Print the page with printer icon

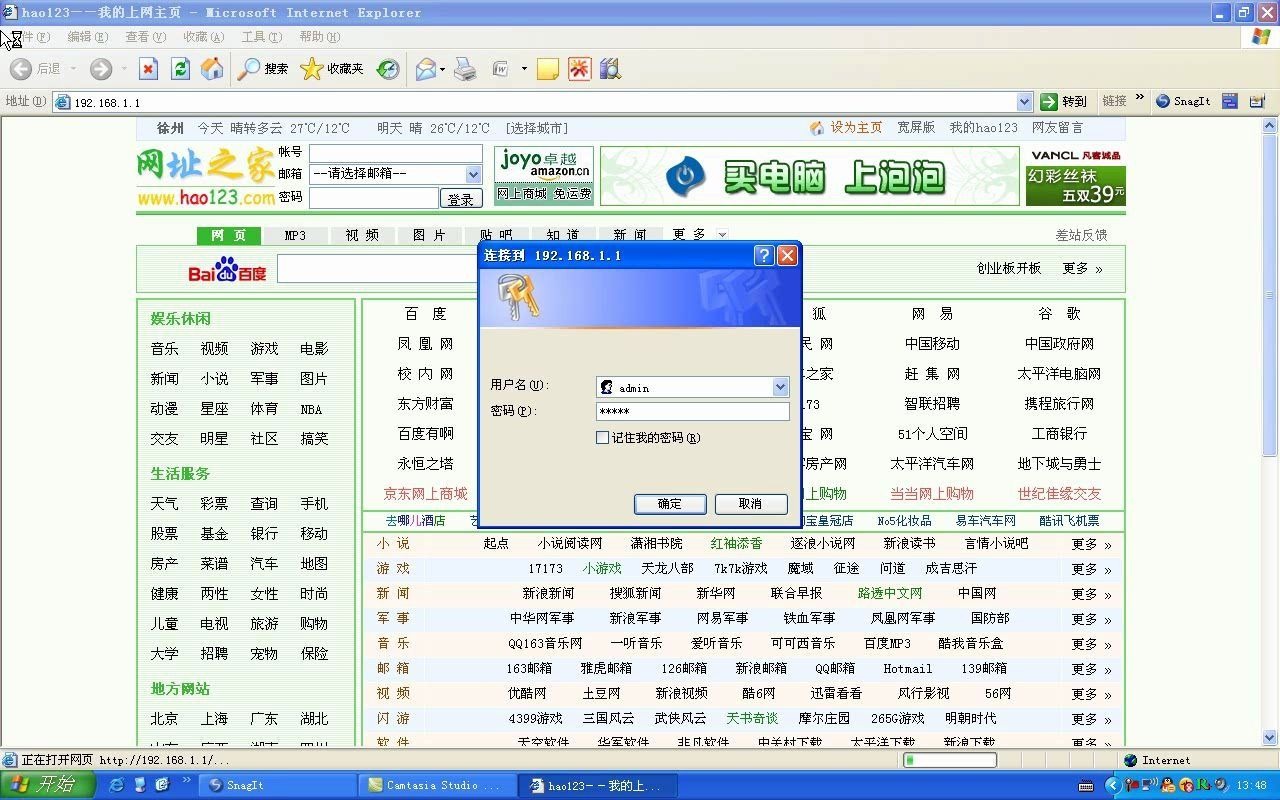point(465,69)
